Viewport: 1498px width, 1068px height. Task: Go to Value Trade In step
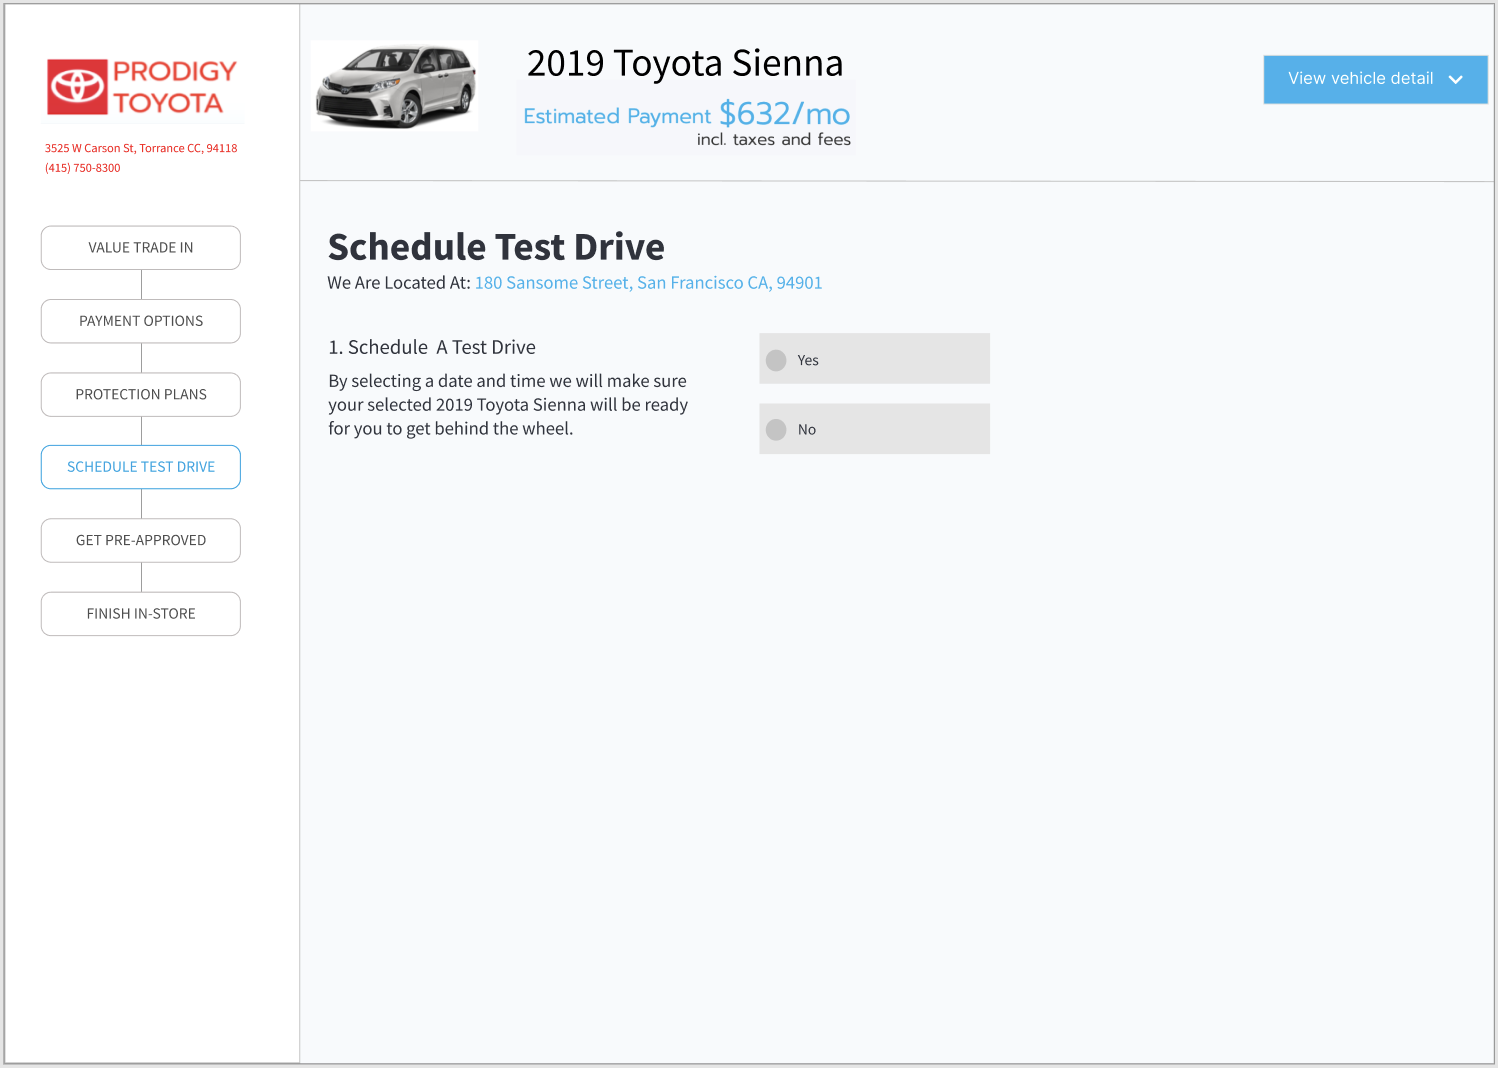141,248
